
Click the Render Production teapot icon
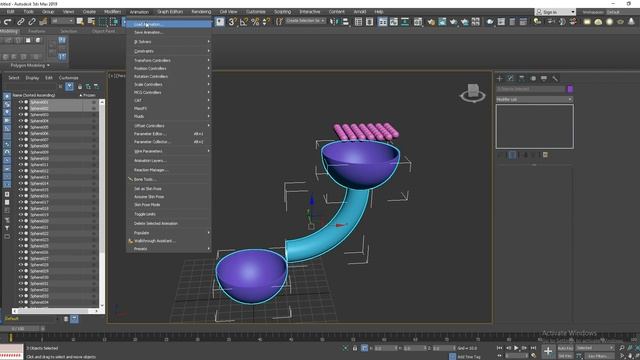pos(453,22)
